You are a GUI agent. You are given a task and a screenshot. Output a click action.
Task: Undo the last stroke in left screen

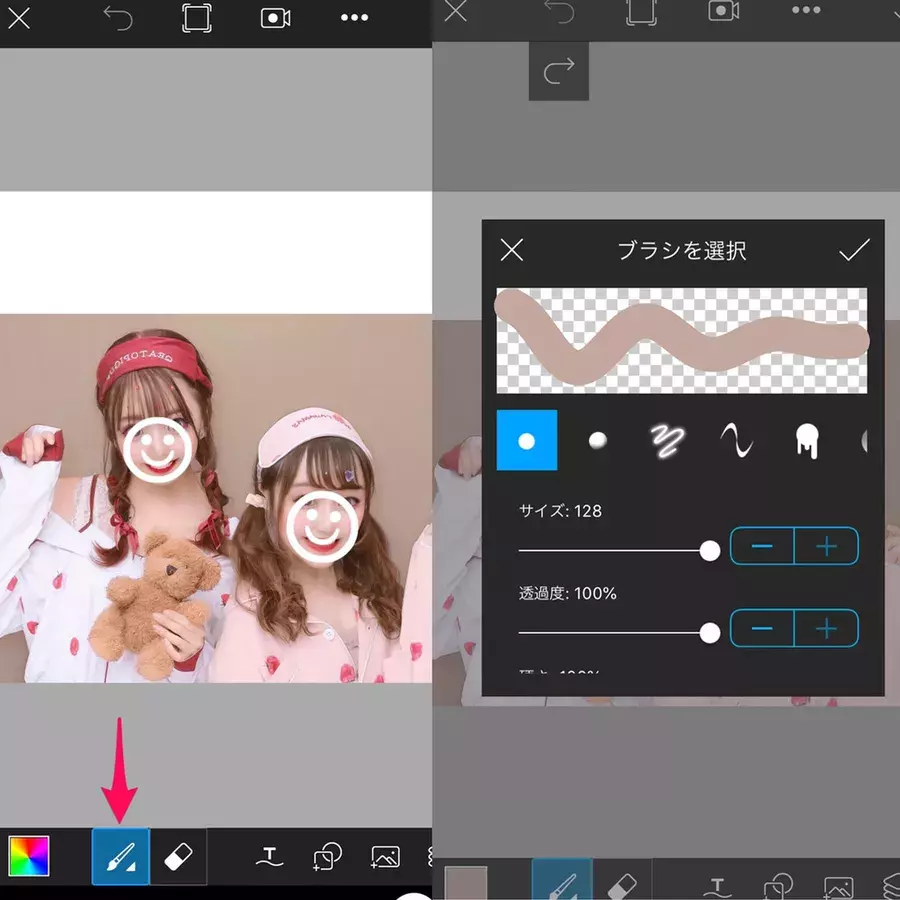pos(118,19)
